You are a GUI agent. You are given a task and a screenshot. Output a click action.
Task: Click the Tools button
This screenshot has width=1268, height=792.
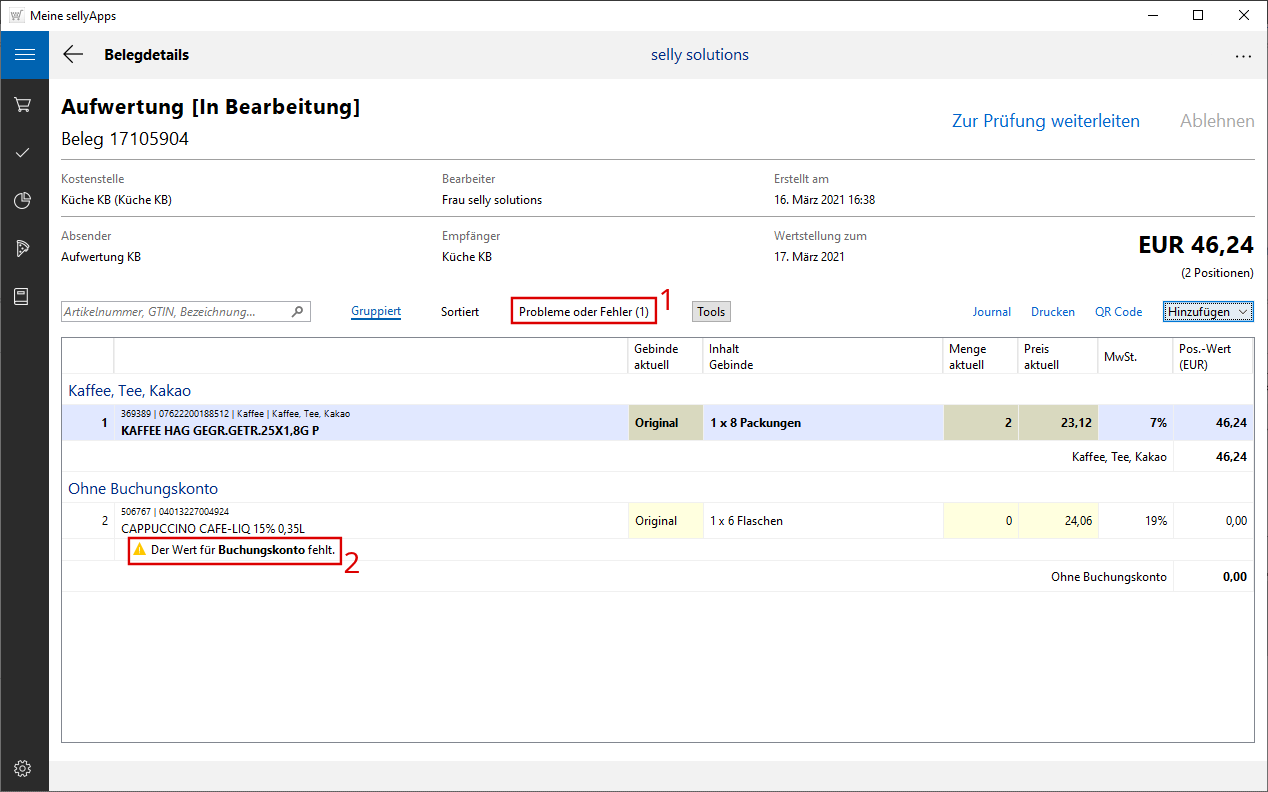pos(711,312)
